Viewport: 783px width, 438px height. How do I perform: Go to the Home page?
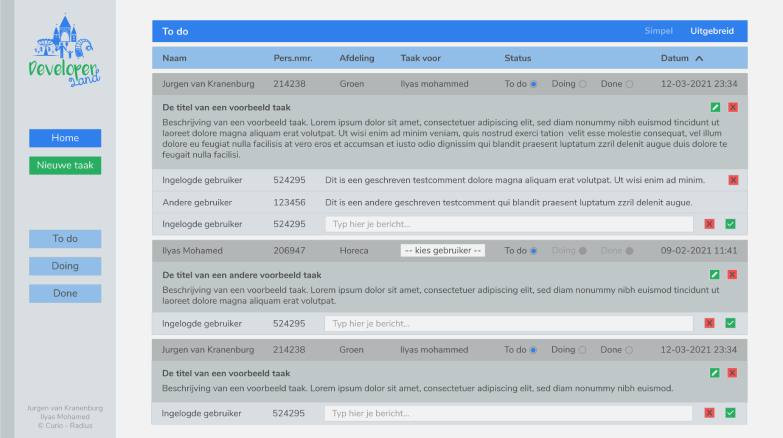coord(65,138)
